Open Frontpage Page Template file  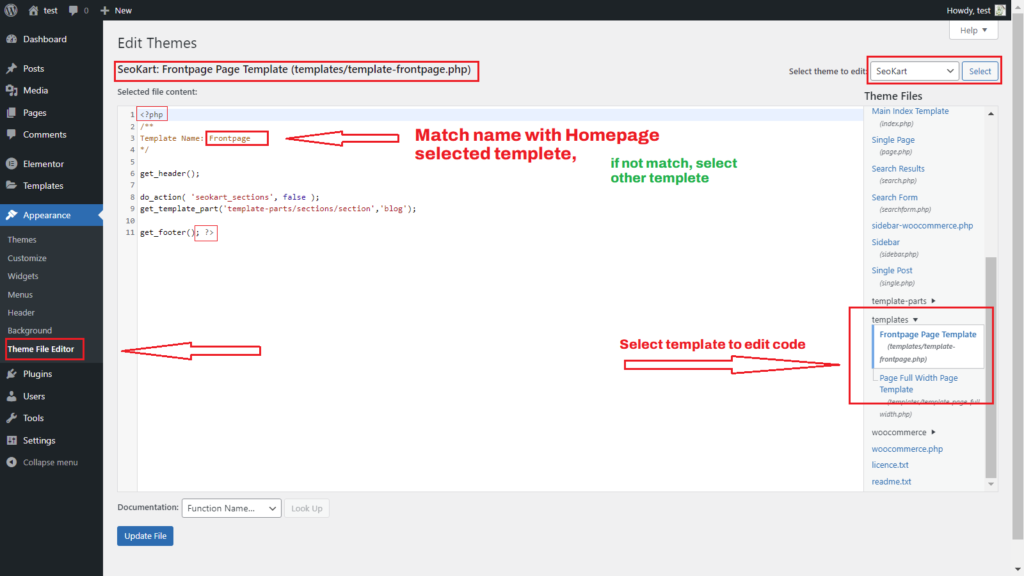pos(927,334)
